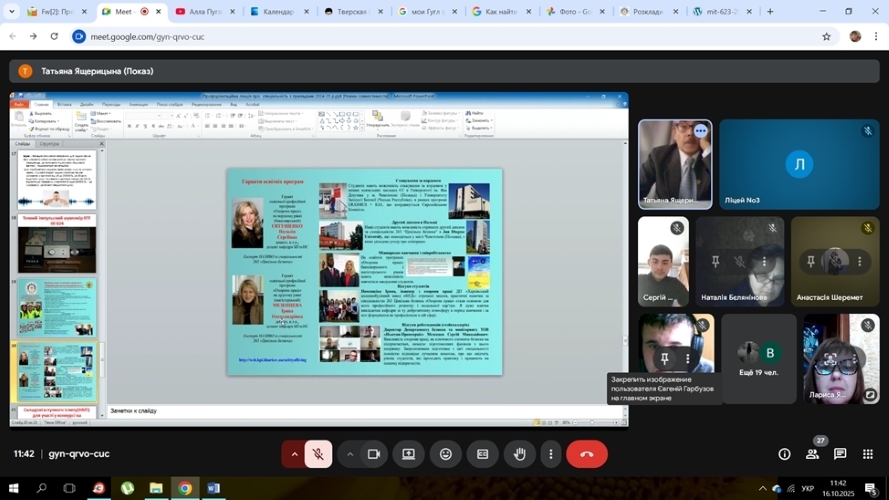Open meeting details info icon
The image size is (889, 500).
[785, 454]
